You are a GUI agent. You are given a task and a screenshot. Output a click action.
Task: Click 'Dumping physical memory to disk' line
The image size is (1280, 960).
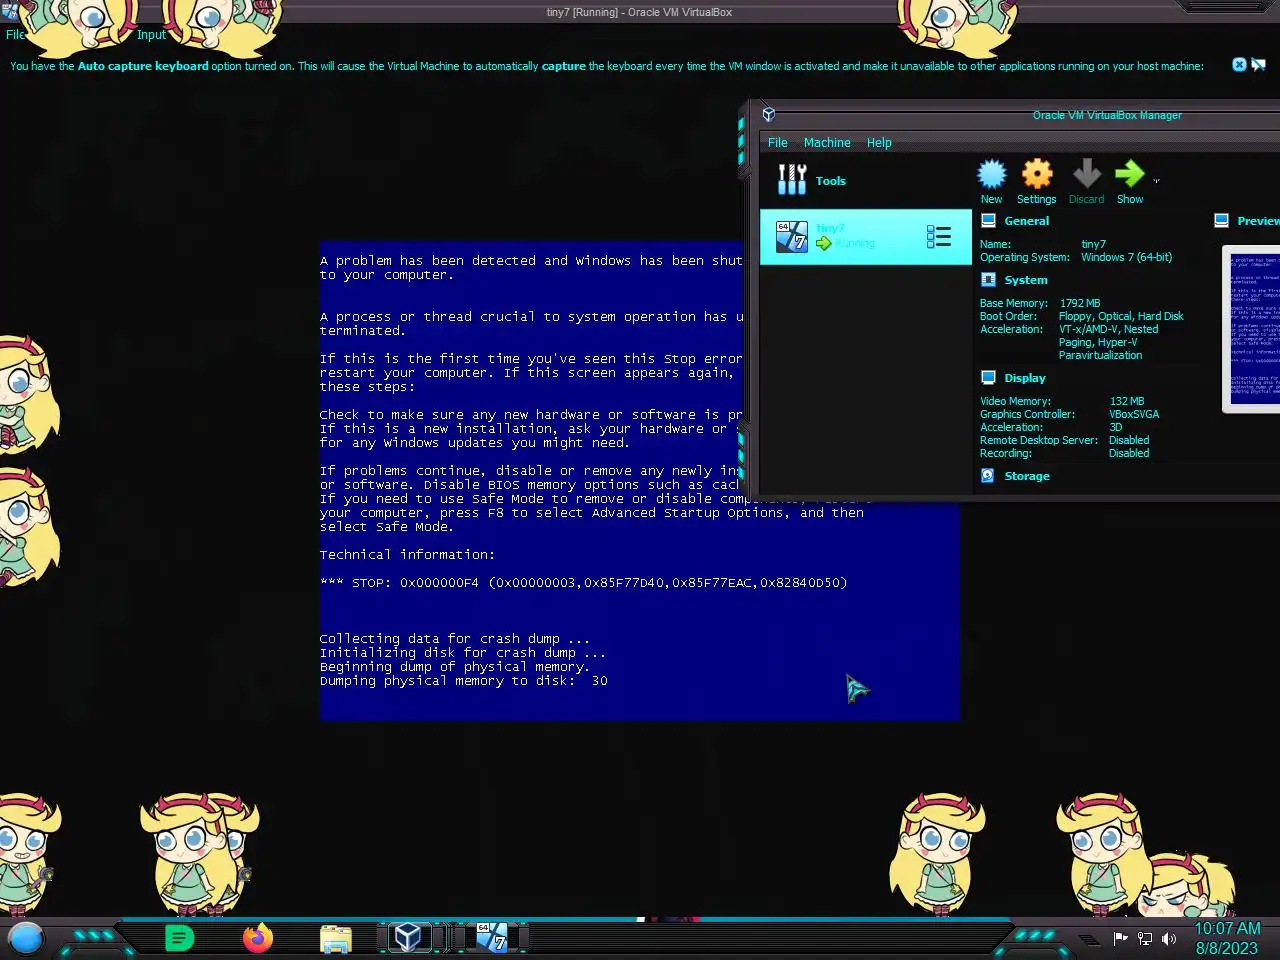coord(464,681)
